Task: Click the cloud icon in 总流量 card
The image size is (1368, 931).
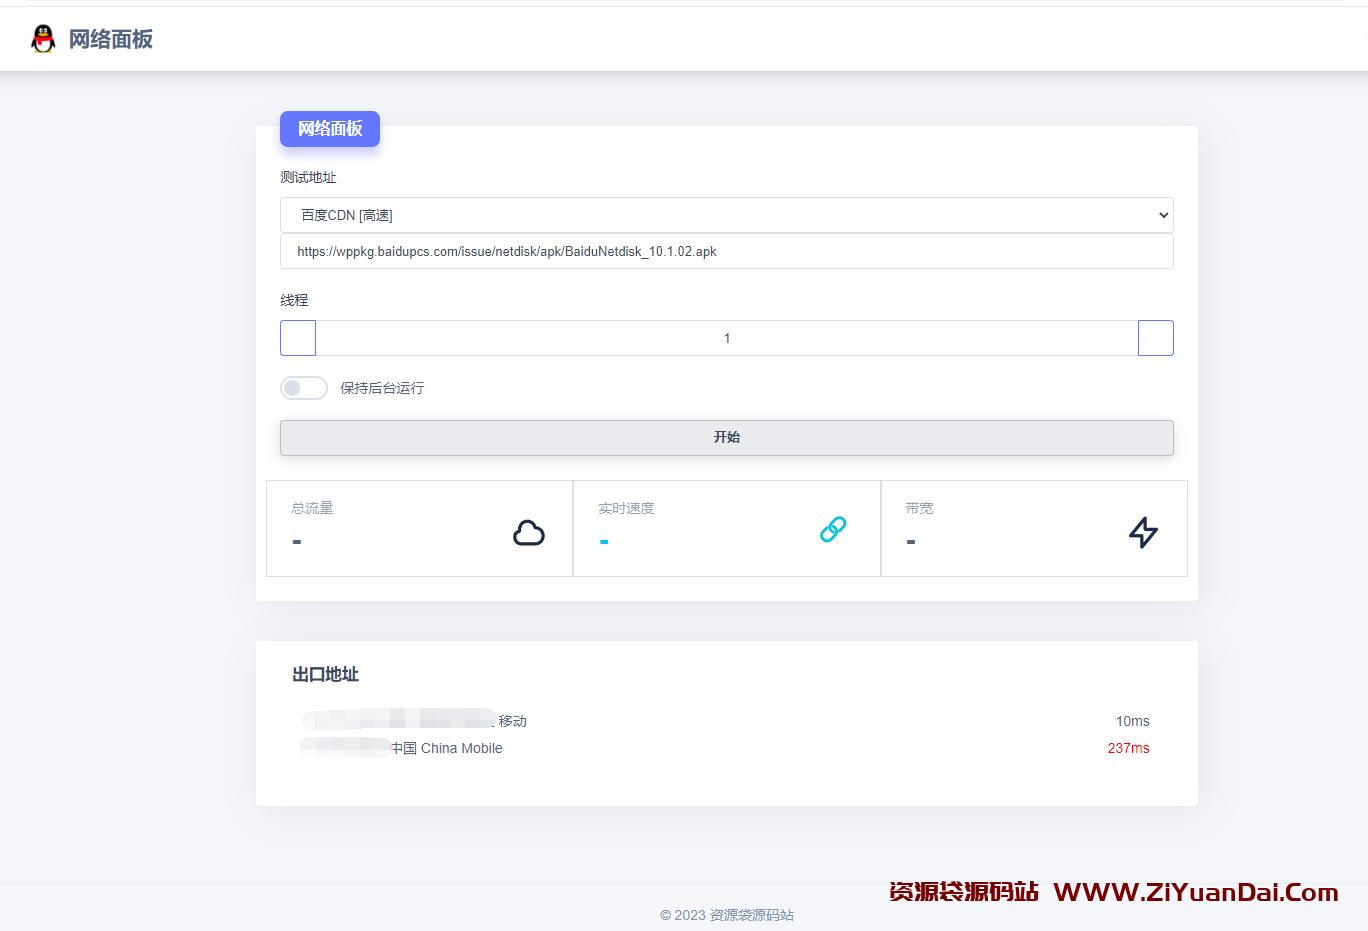Action: (x=529, y=533)
